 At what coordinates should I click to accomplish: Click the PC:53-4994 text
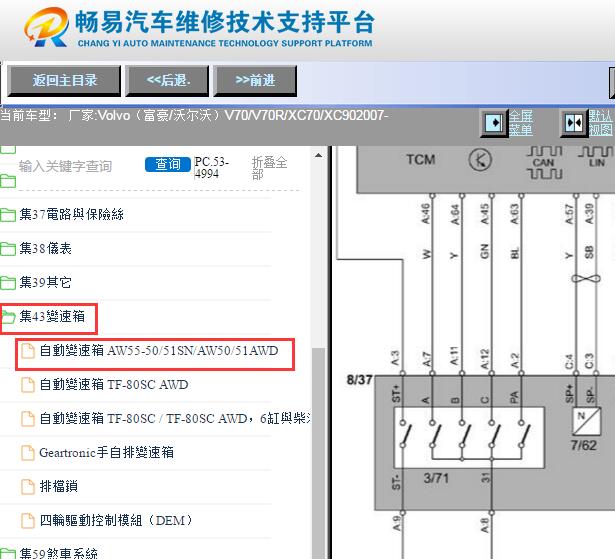click(211, 168)
